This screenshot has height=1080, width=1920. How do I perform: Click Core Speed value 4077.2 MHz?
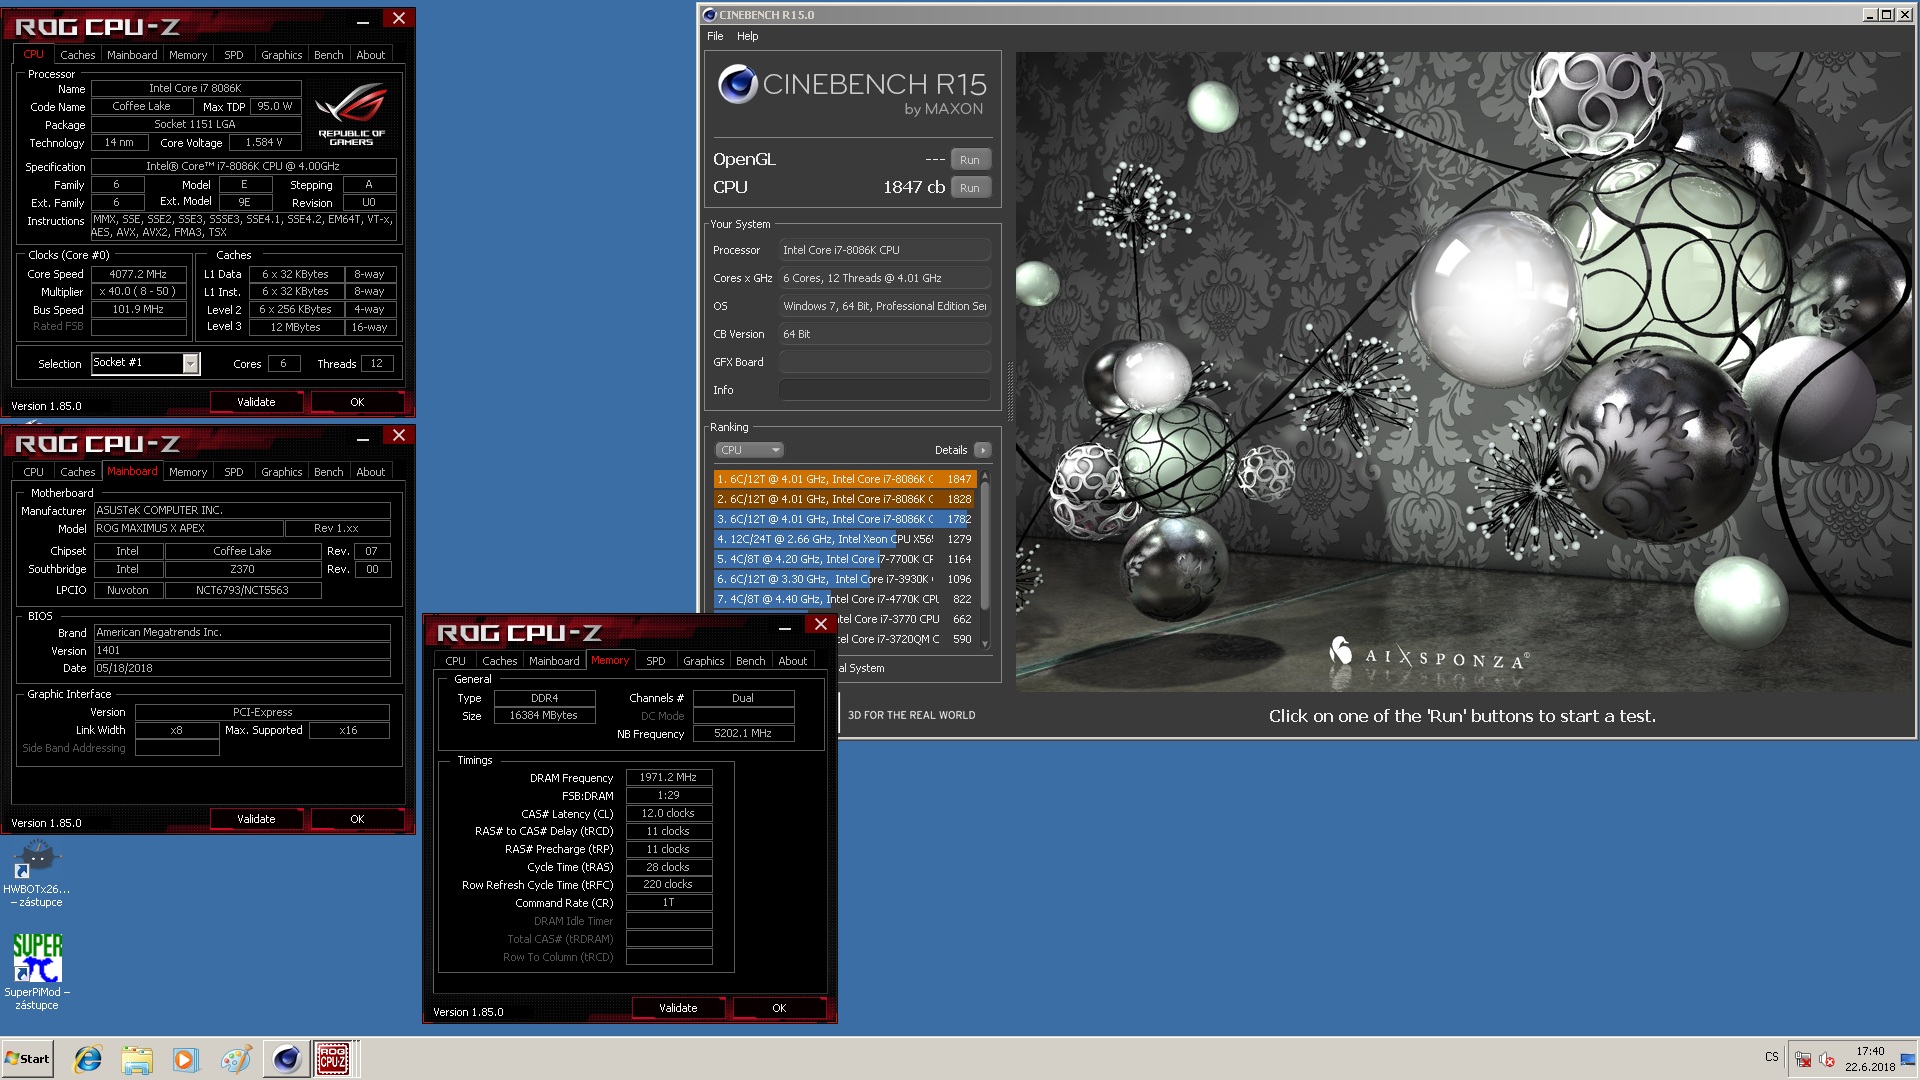pyautogui.click(x=139, y=274)
